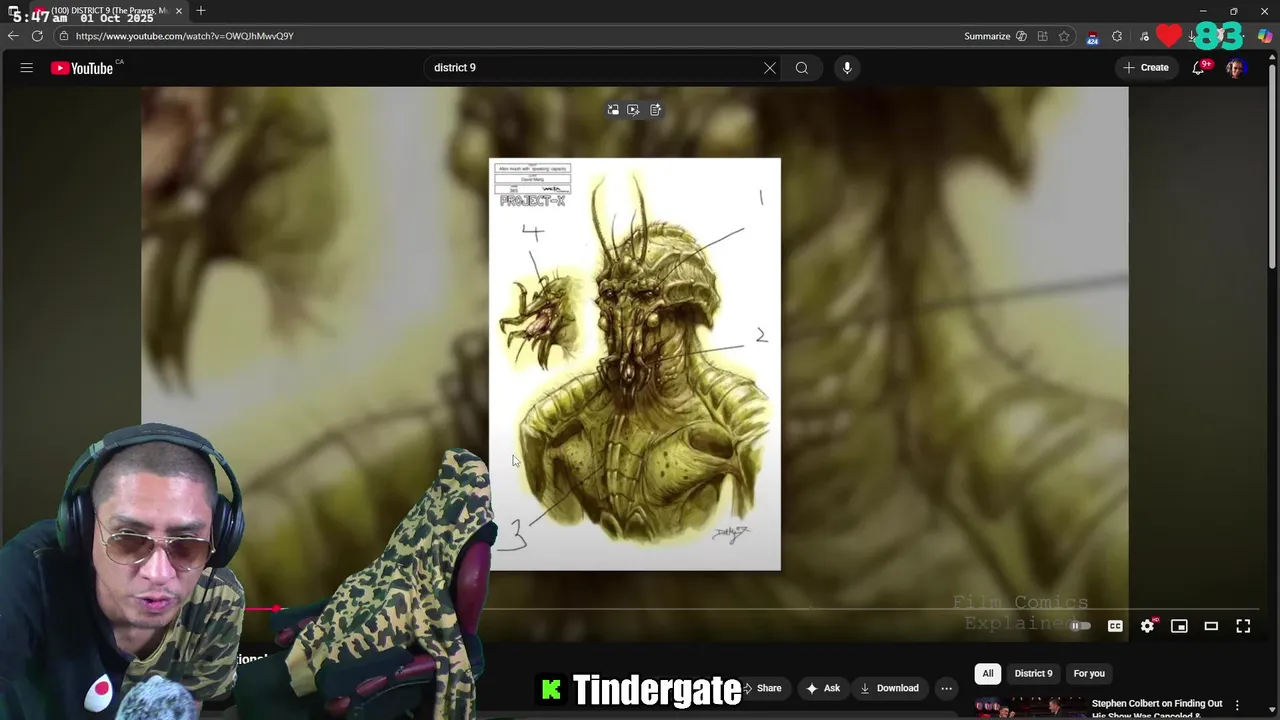The image size is (1280, 720).
Task: Add this page to favorites star
Action: (x=1064, y=36)
